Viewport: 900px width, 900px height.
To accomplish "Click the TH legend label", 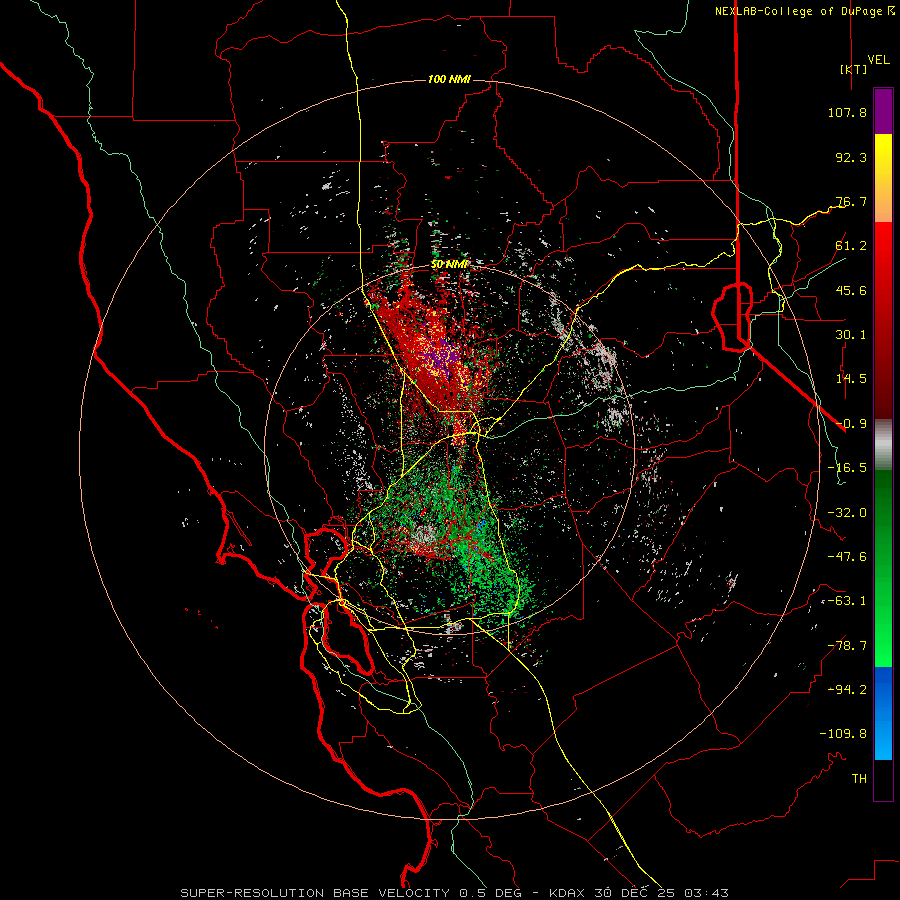I will click(x=859, y=779).
